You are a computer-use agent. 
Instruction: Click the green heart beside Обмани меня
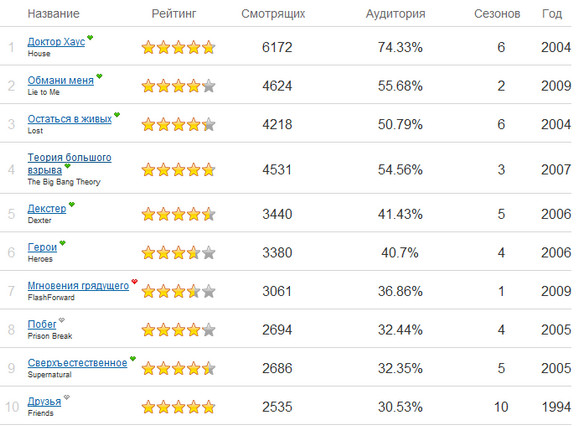tap(99, 76)
